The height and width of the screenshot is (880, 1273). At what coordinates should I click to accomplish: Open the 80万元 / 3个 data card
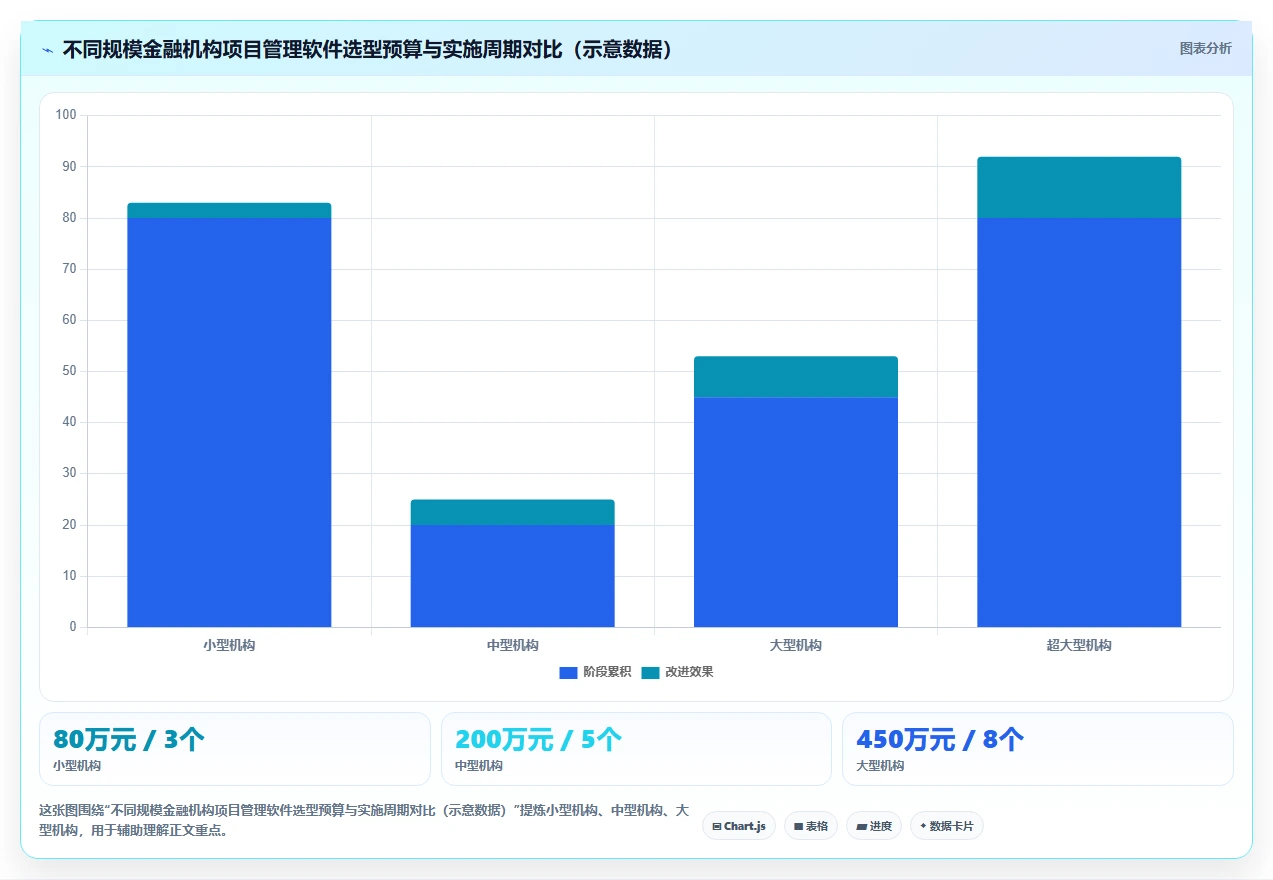click(235, 749)
